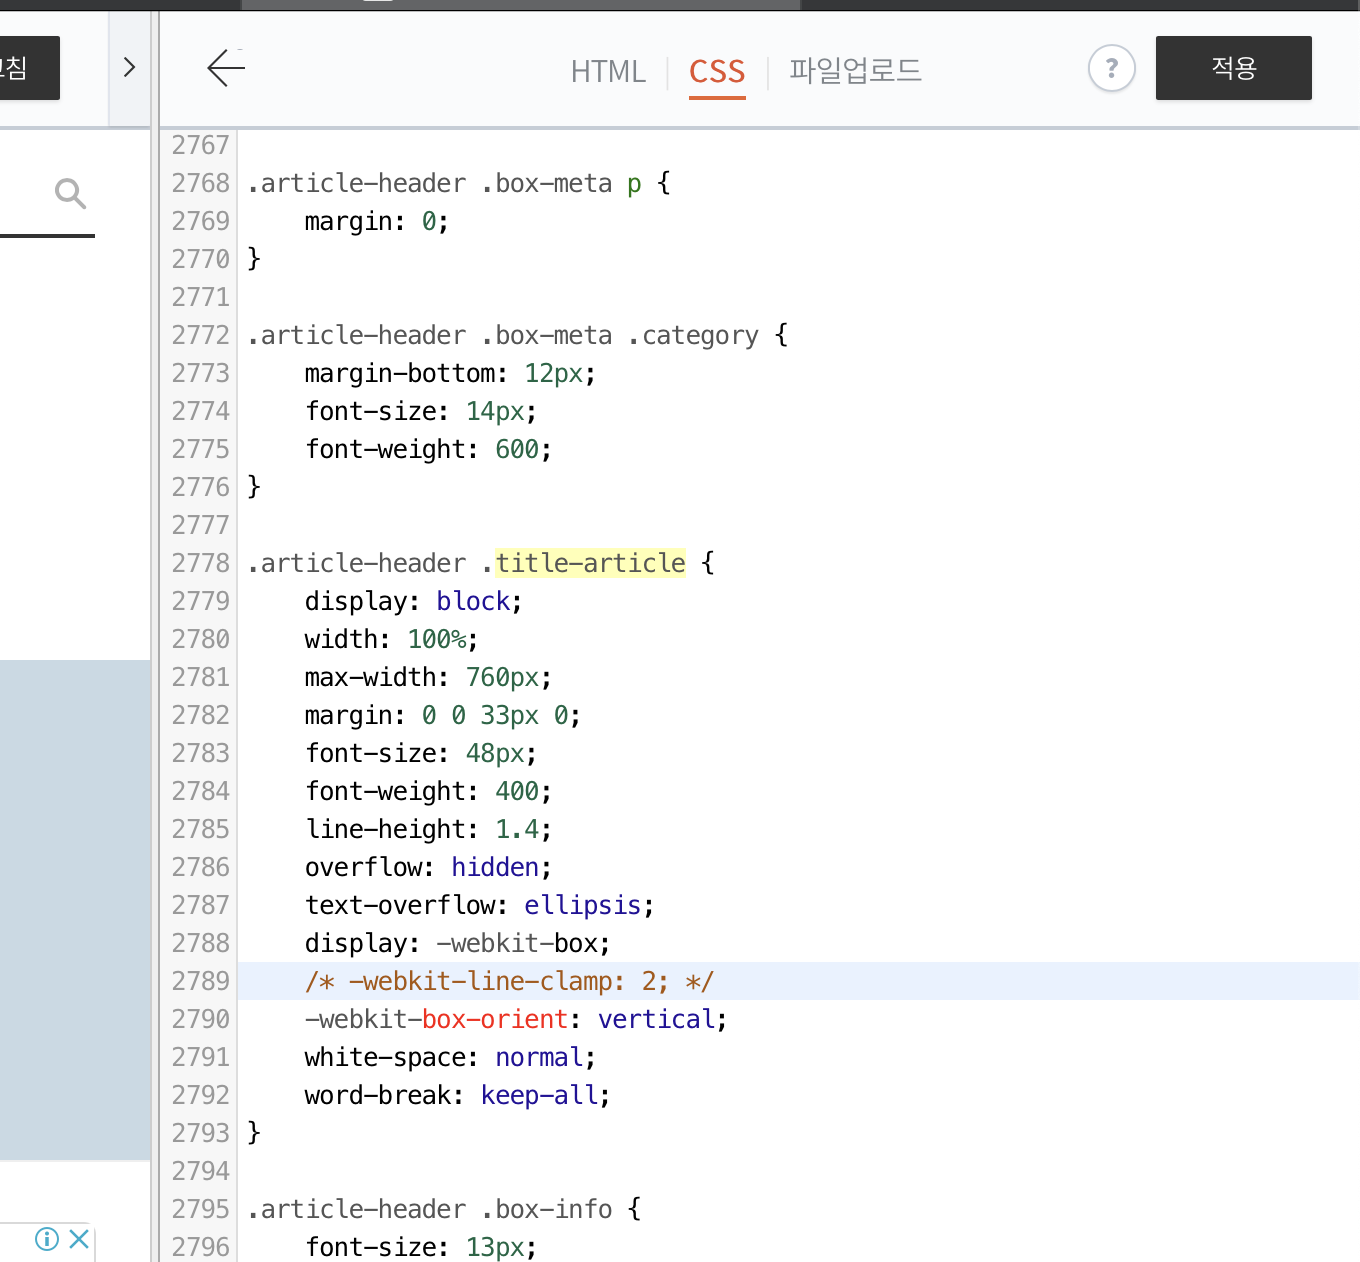This screenshot has height=1262, width=1360.
Task: Click line number 2778 beside title-article rule
Action: tap(199, 563)
